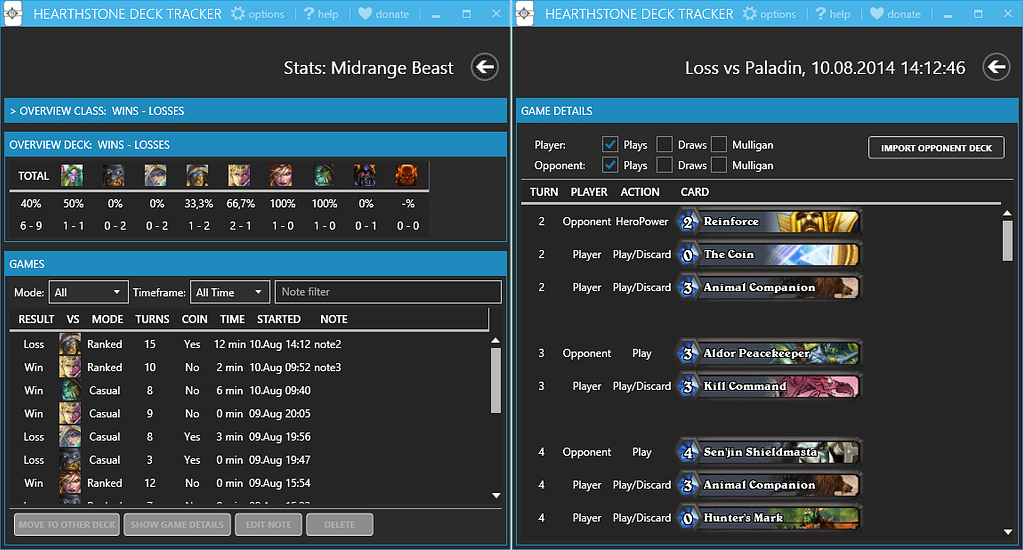Click the Aldor Peacekeeper card
The height and width of the screenshot is (550, 1023).
tap(769, 354)
